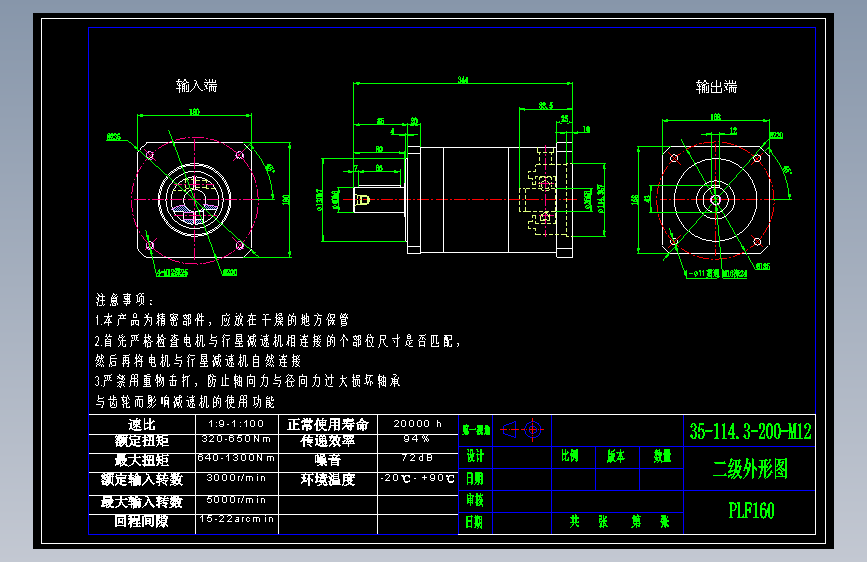The height and width of the screenshot is (562, 867).
Task: Select the '回程间隙' table cell
Action: coord(142,522)
